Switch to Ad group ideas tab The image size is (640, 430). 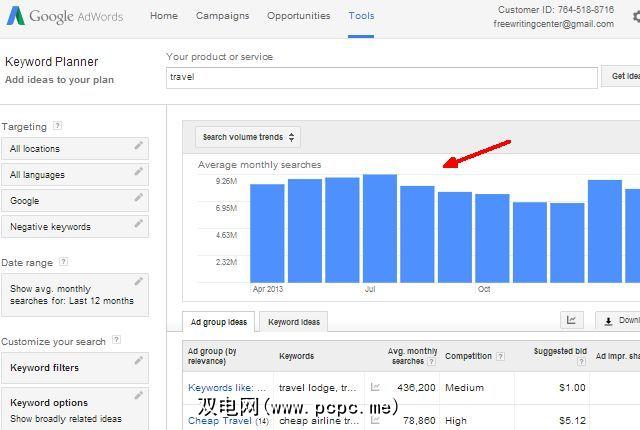point(218,322)
